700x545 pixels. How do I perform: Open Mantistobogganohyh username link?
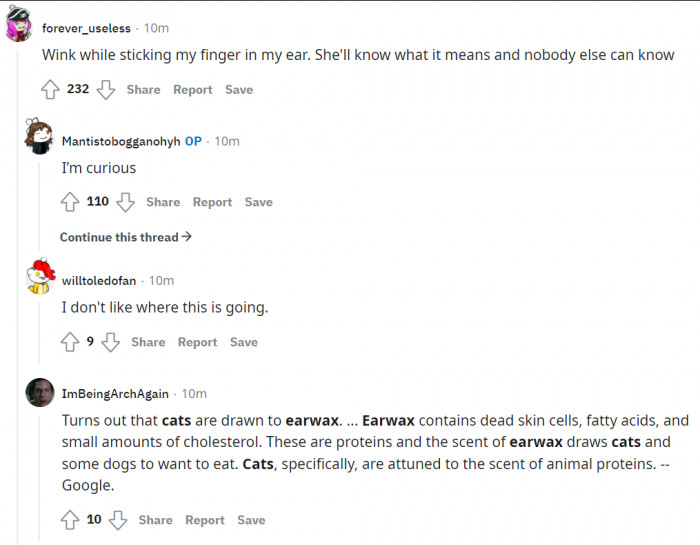pyautogui.click(x=121, y=141)
